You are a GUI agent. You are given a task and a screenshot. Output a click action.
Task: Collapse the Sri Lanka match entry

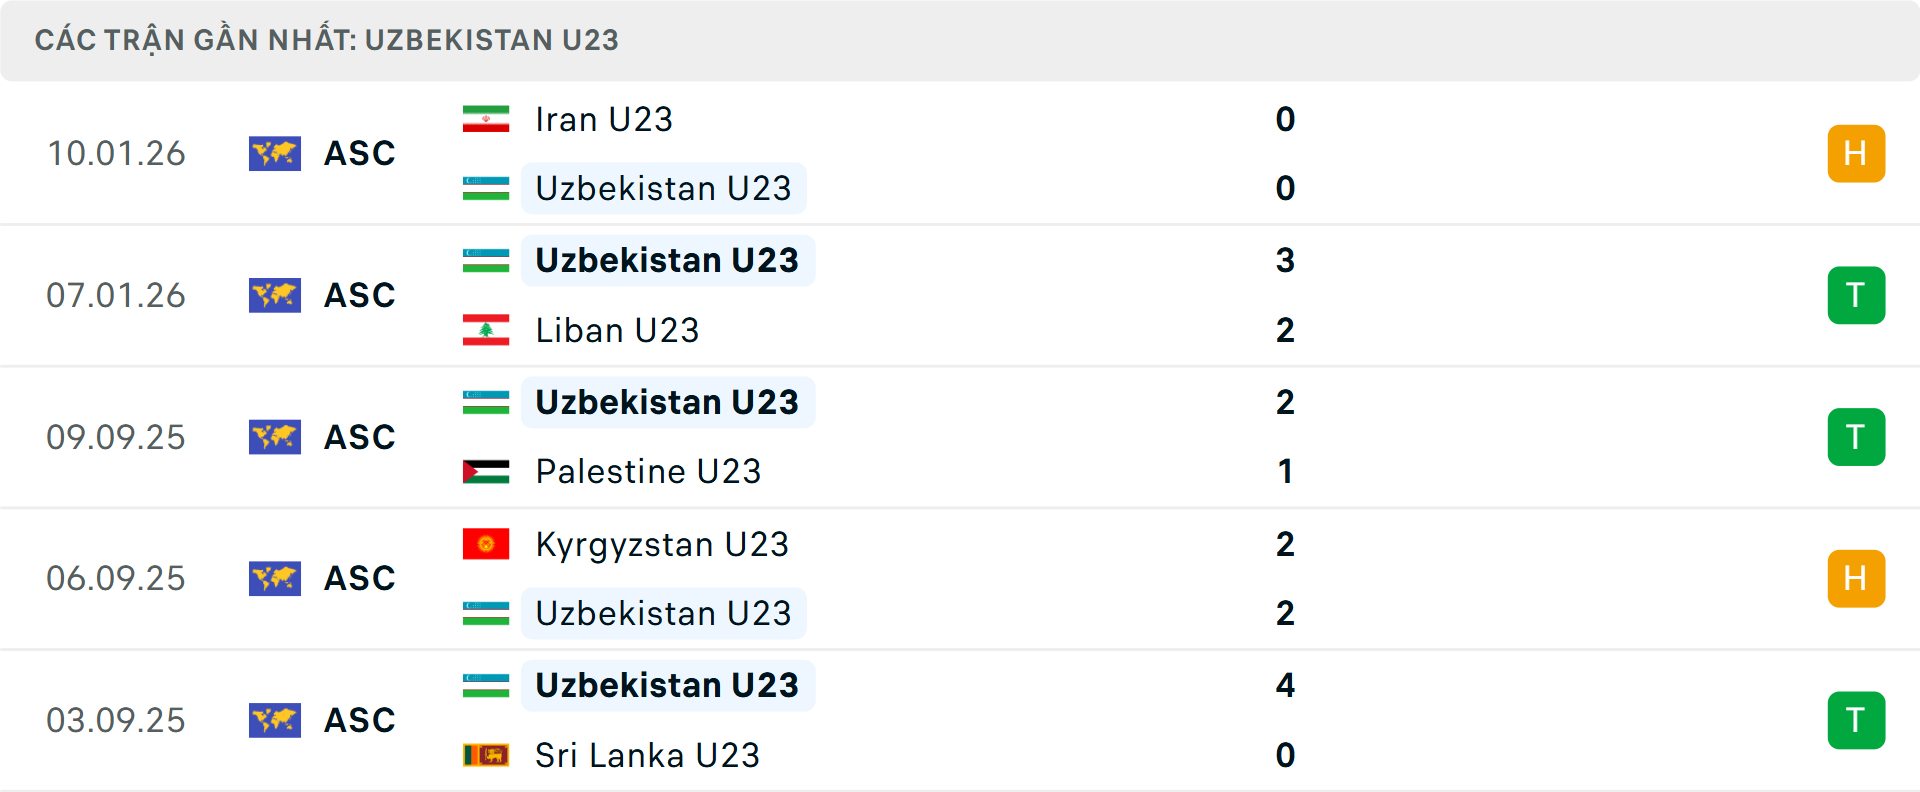pos(960,720)
